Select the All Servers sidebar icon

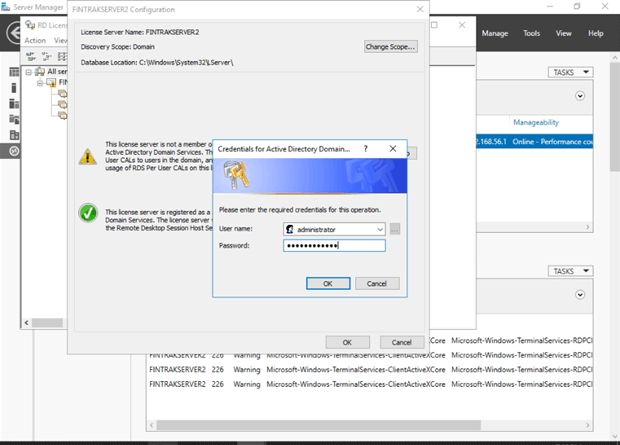click(x=14, y=104)
